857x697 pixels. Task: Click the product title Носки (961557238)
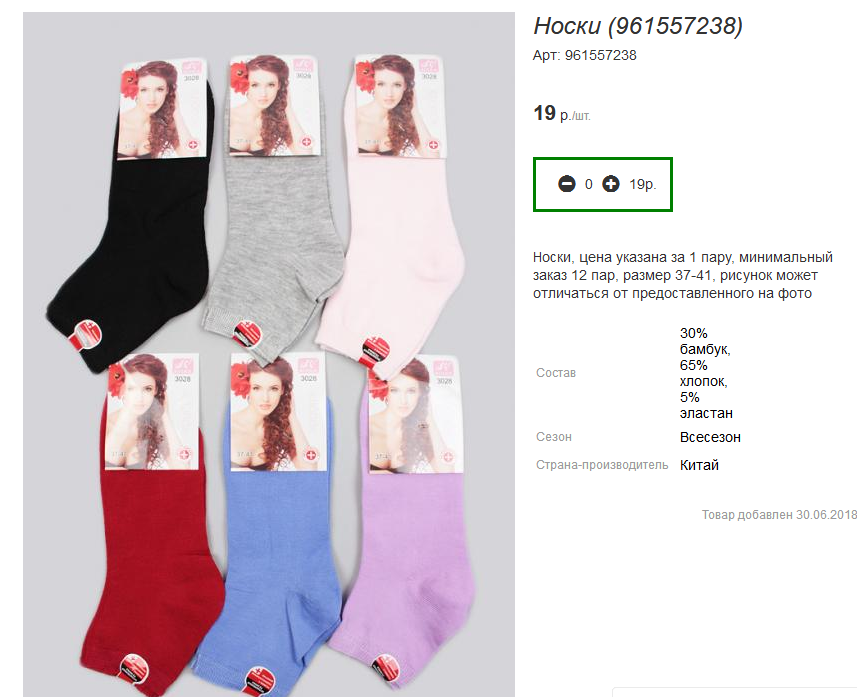click(638, 26)
